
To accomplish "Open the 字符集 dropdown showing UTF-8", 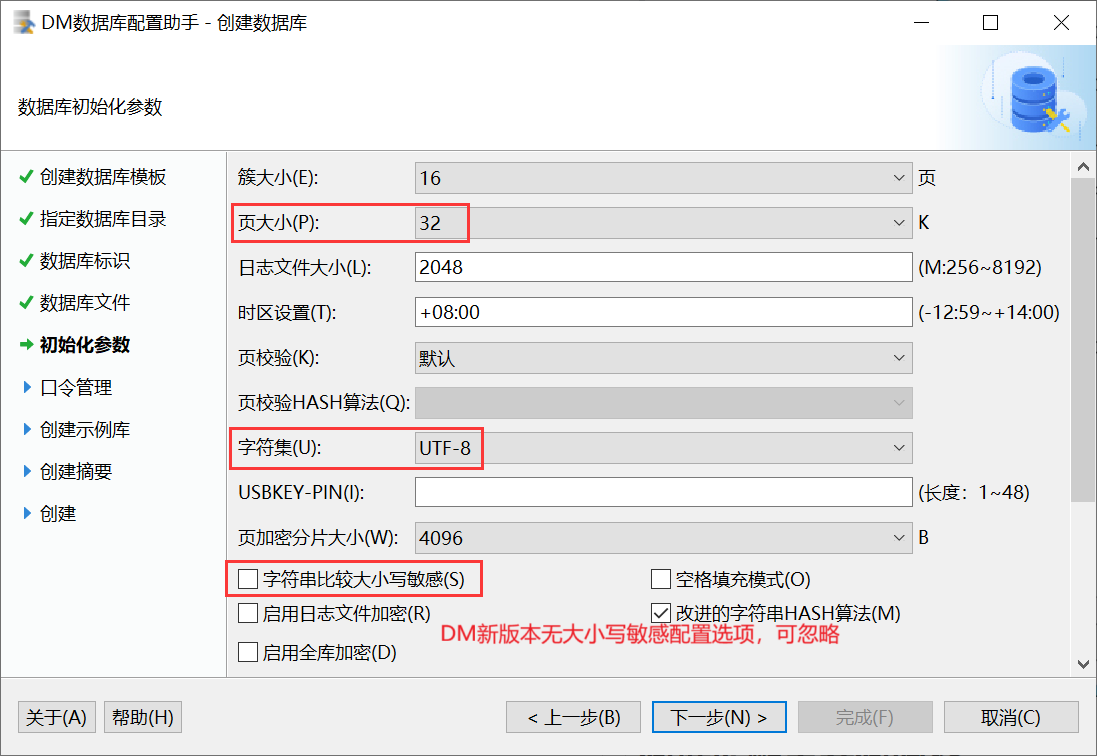I will (x=663, y=448).
